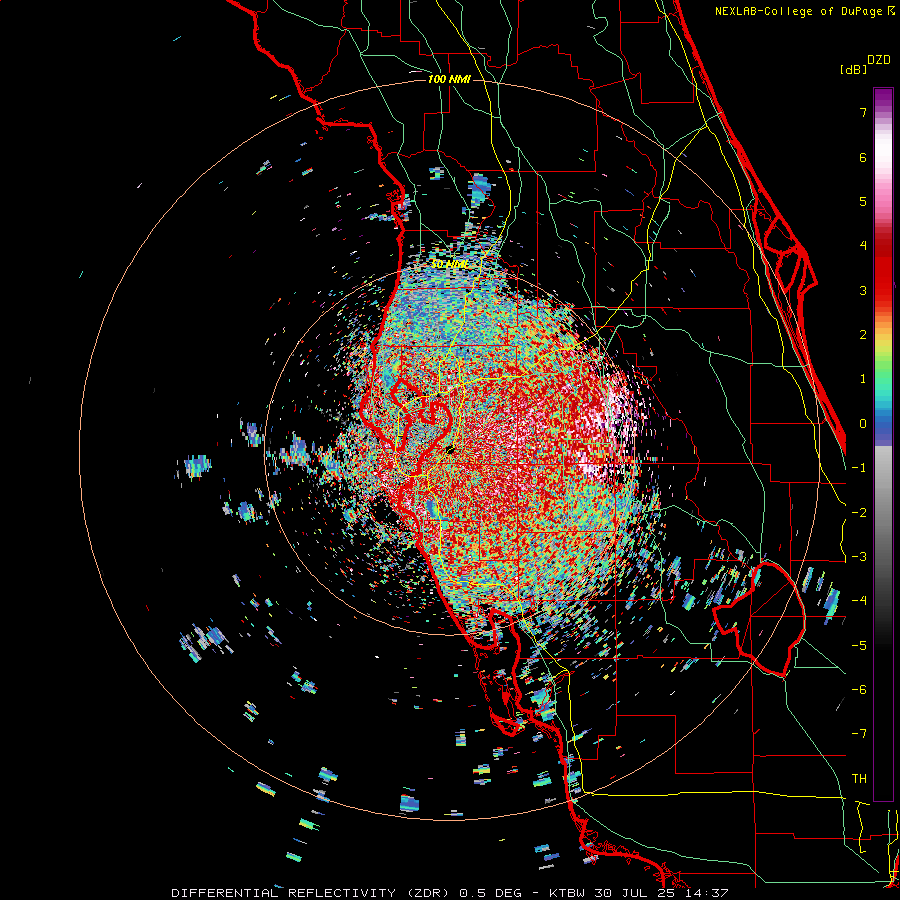Click the -6 tick on the color scale

point(859,690)
